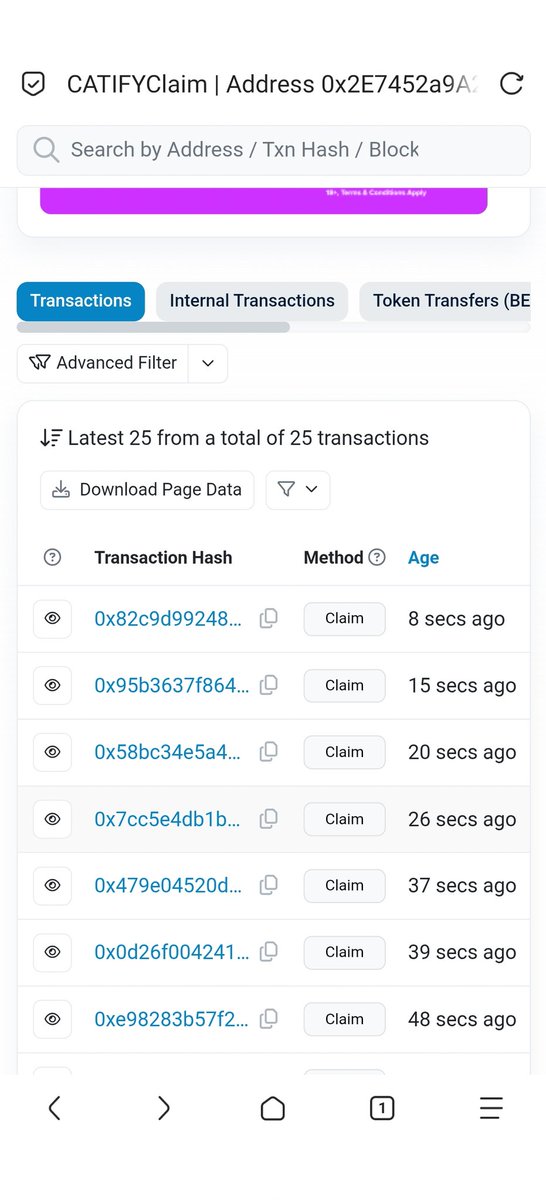This screenshot has height=1200, width=546.
Task: Click help icon beside Method column
Action: tap(377, 558)
